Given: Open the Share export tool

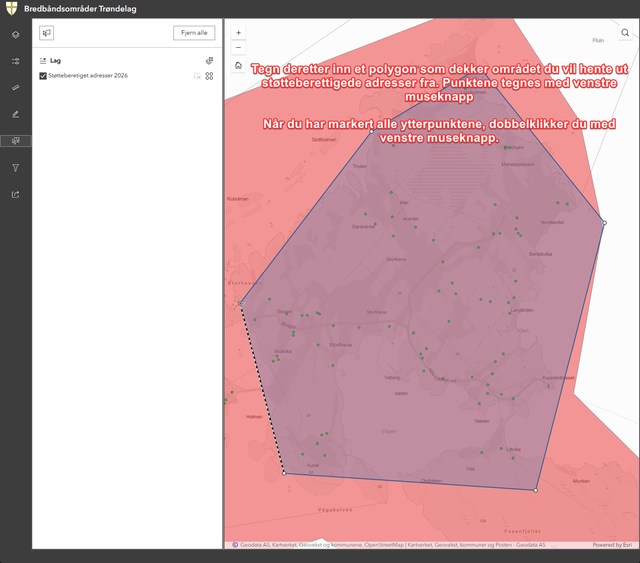Looking at the screenshot, I should [16, 194].
